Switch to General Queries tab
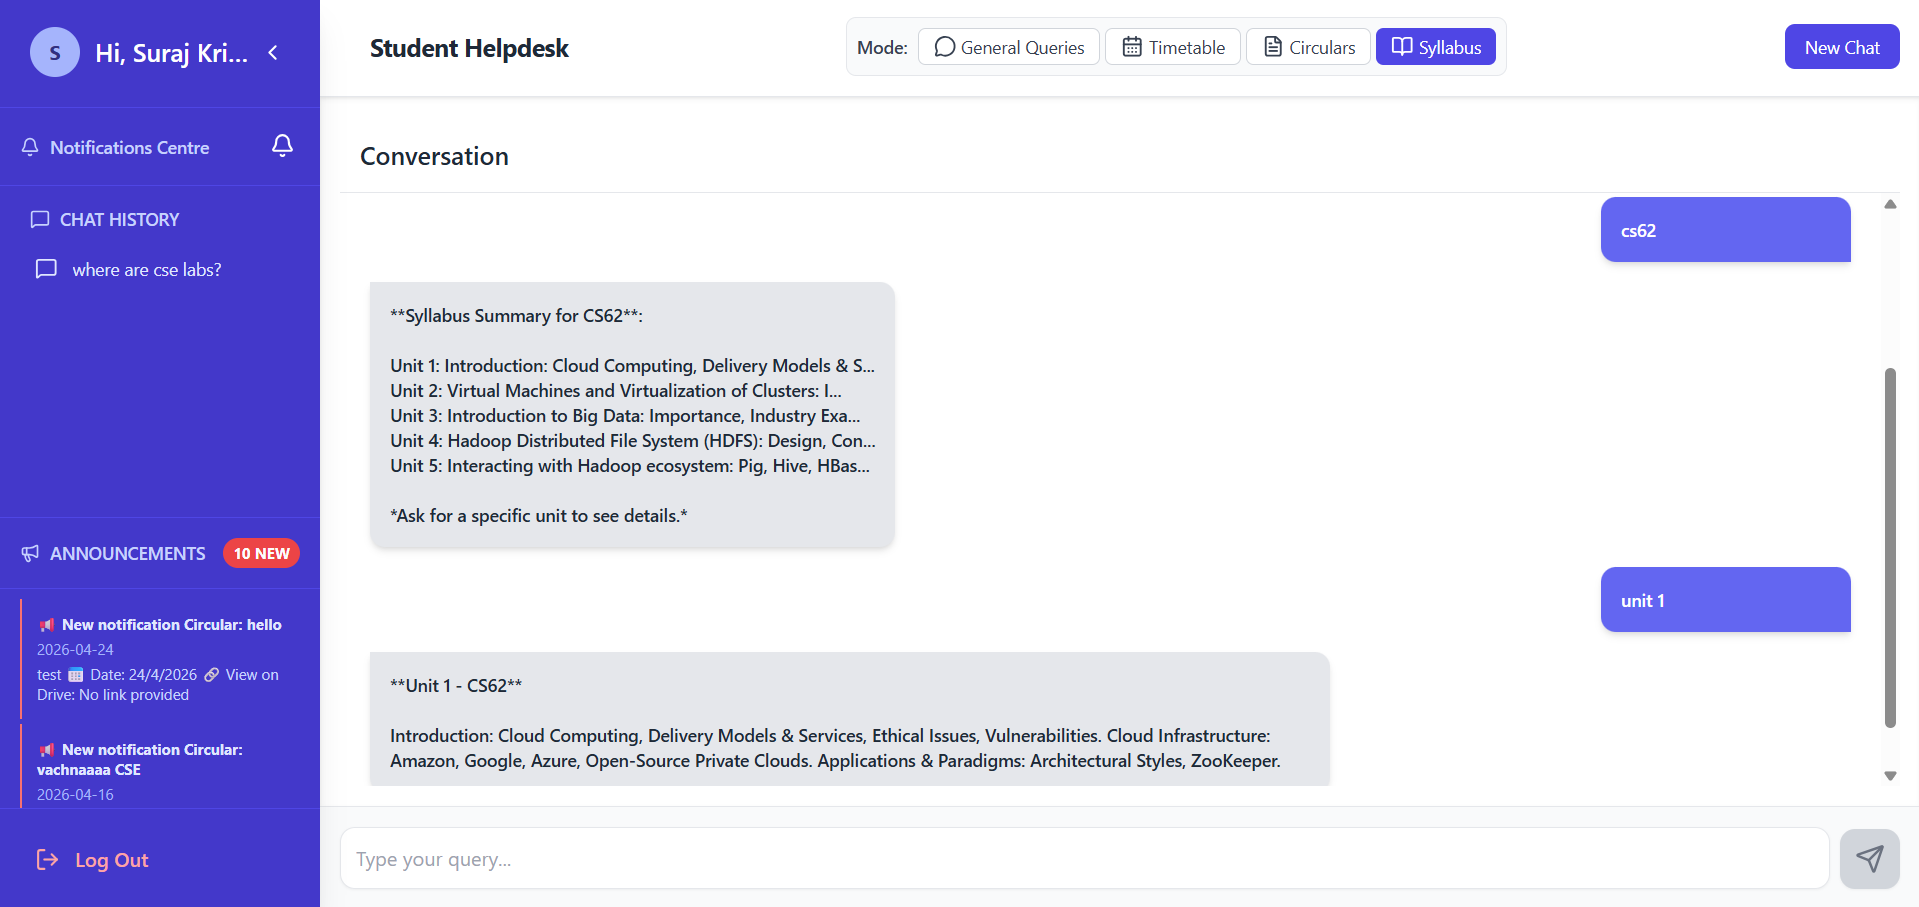 coord(1008,46)
